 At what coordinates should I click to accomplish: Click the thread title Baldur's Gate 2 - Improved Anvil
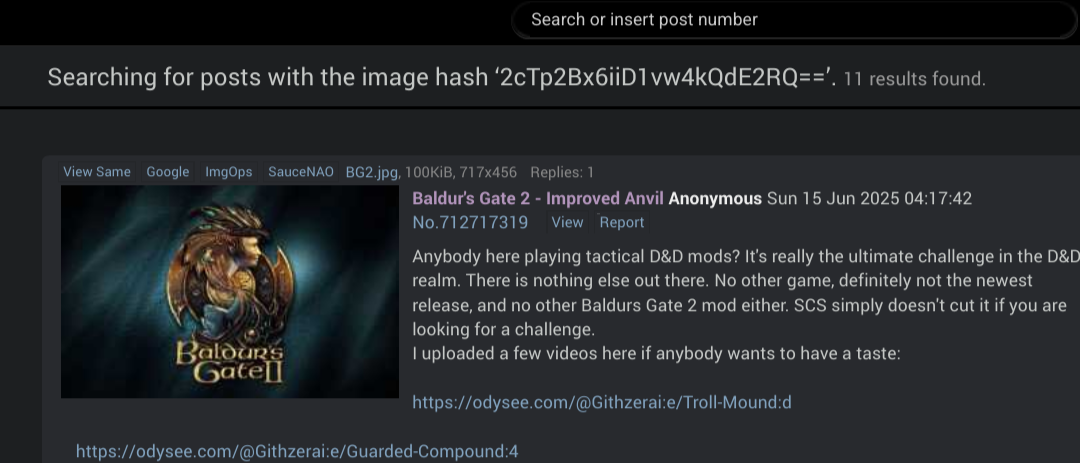pos(538,199)
